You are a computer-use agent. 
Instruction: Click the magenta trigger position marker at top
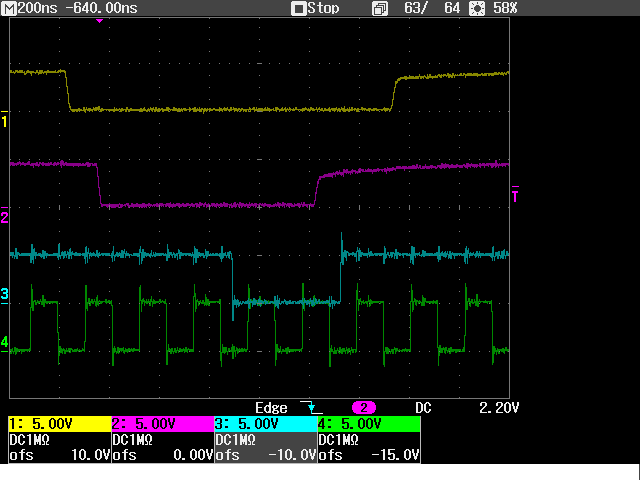pos(99,21)
